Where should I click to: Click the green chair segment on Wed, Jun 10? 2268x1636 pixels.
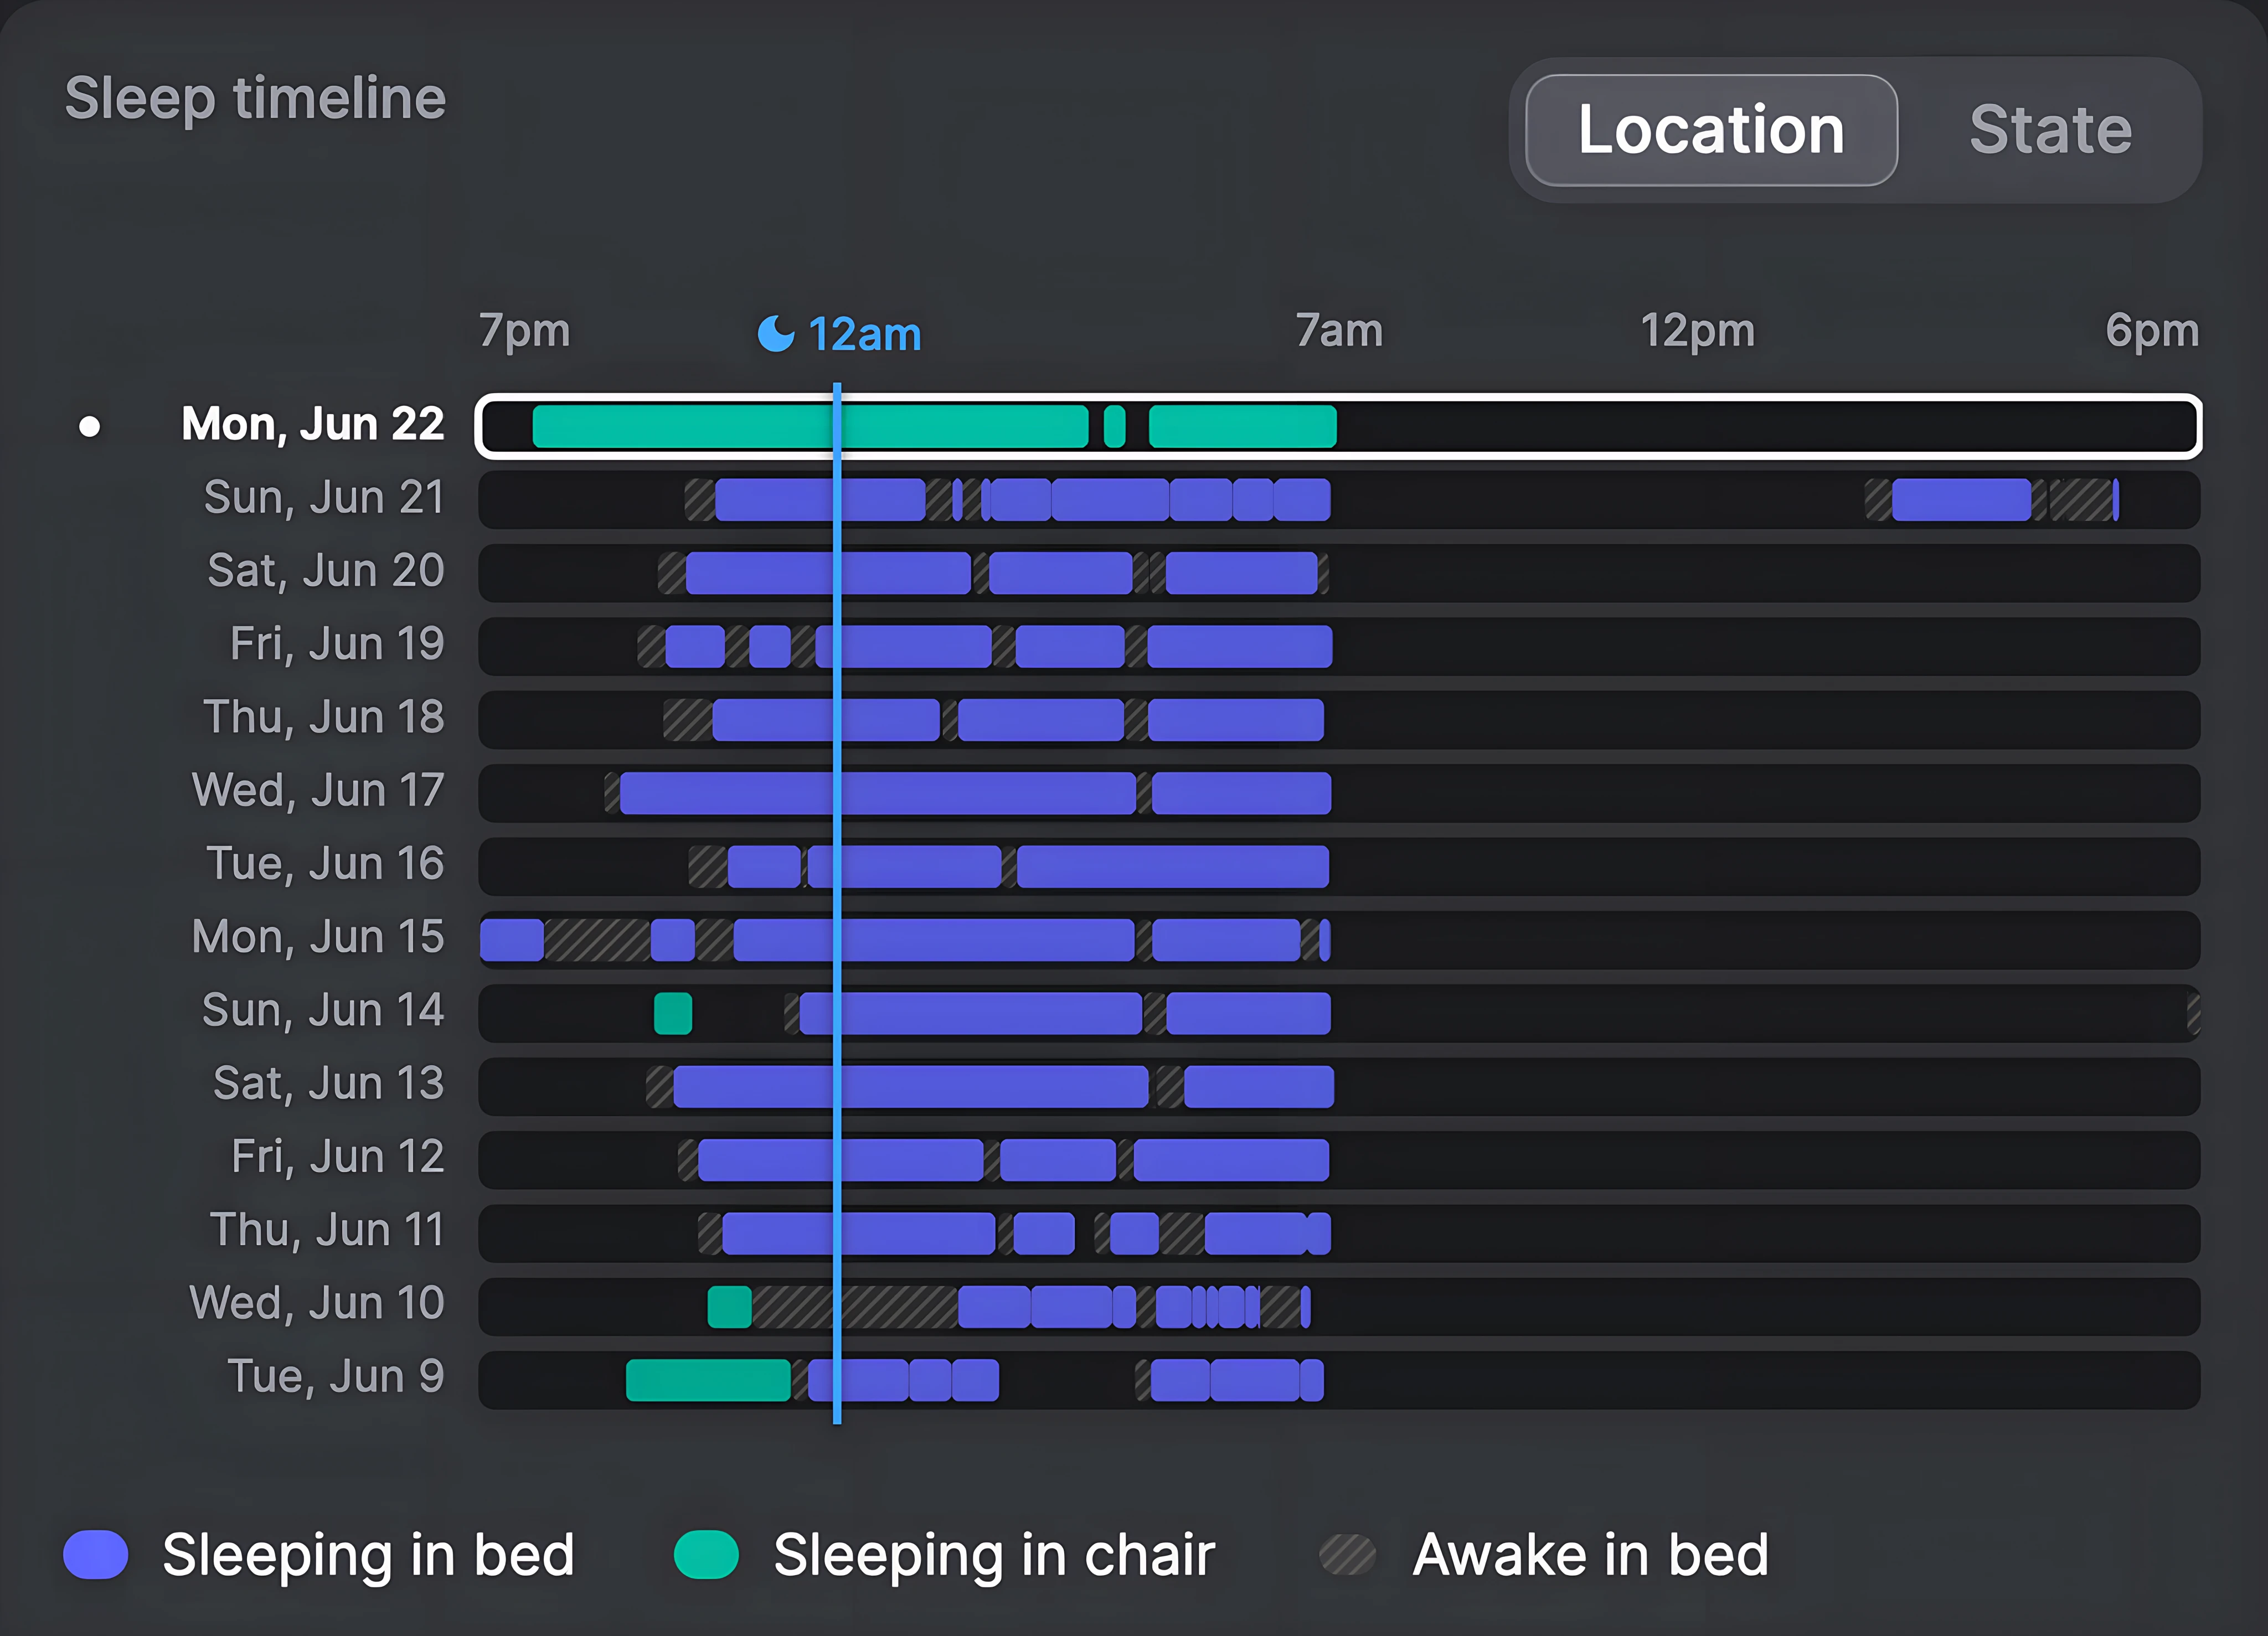tap(730, 1306)
